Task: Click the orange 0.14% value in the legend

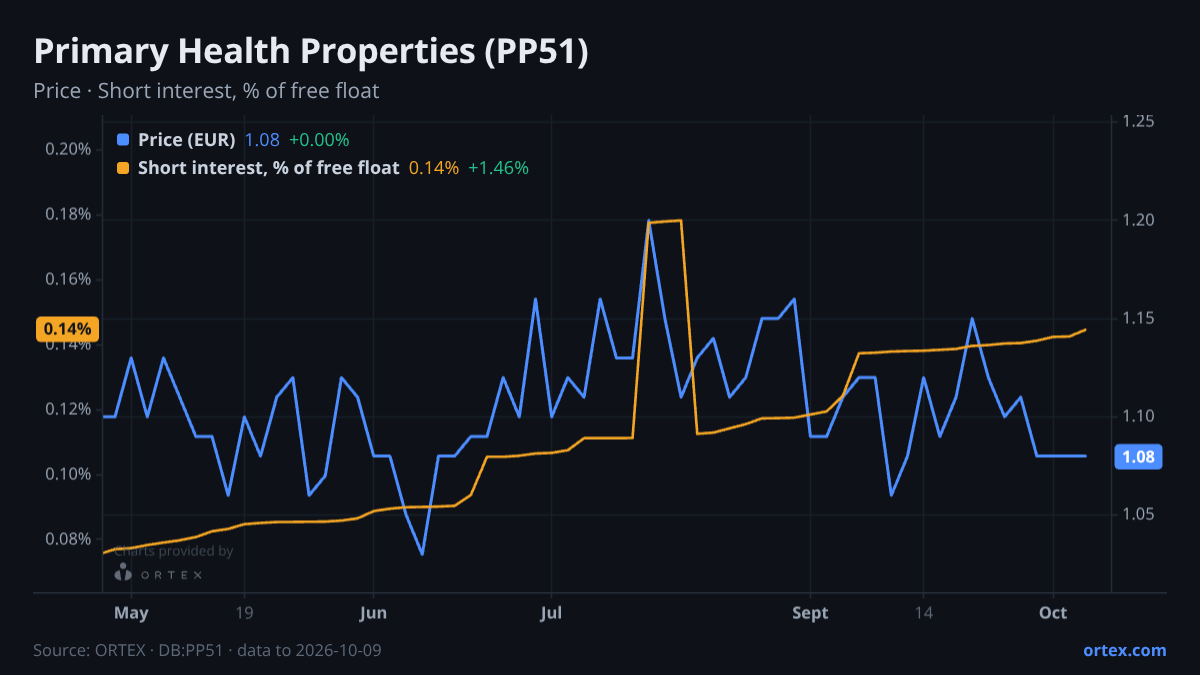Action: pyautogui.click(x=434, y=168)
